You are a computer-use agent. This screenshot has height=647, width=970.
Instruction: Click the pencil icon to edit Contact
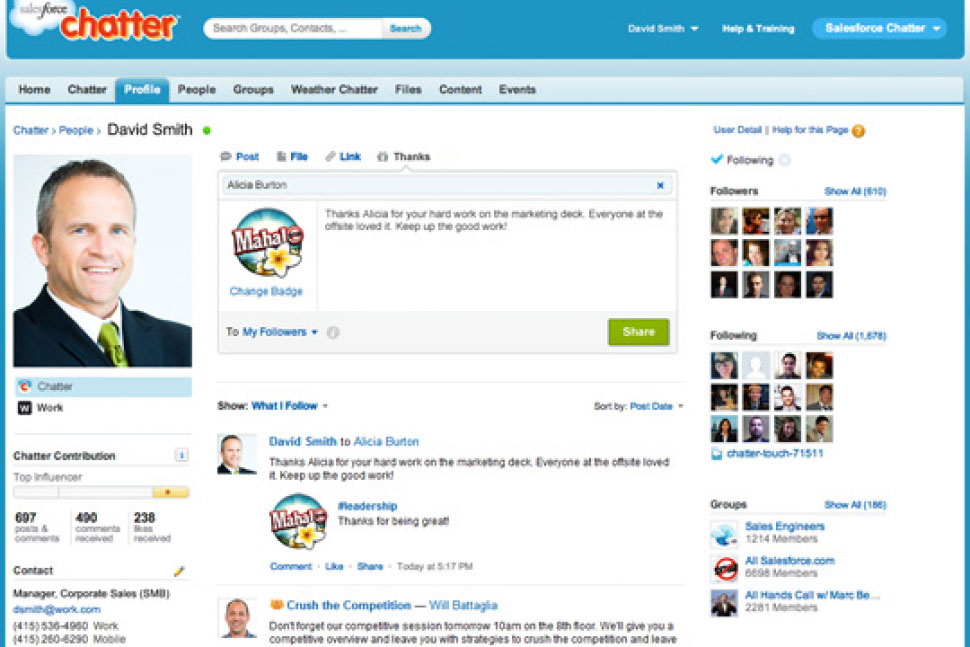point(179,571)
